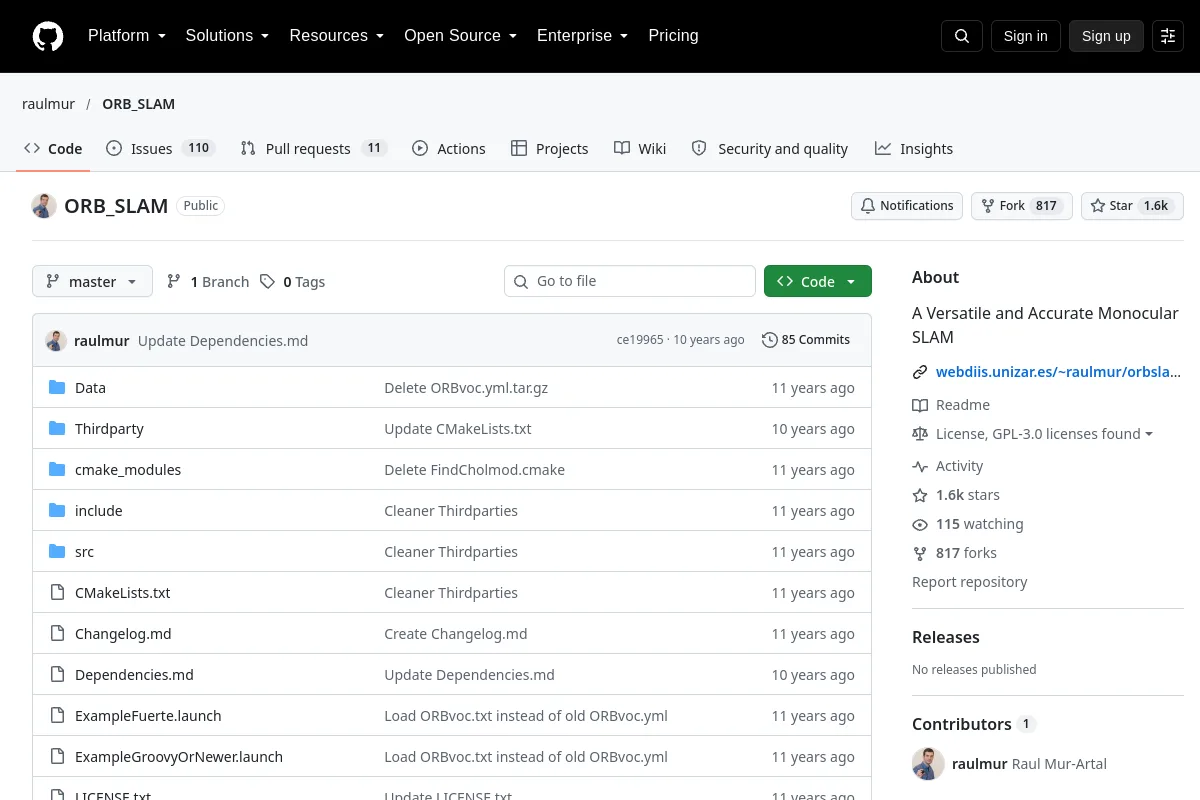Image resolution: width=1200 pixels, height=800 pixels.
Task: Click commit message Delete FindCholmod.cmake
Action: pos(475,470)
